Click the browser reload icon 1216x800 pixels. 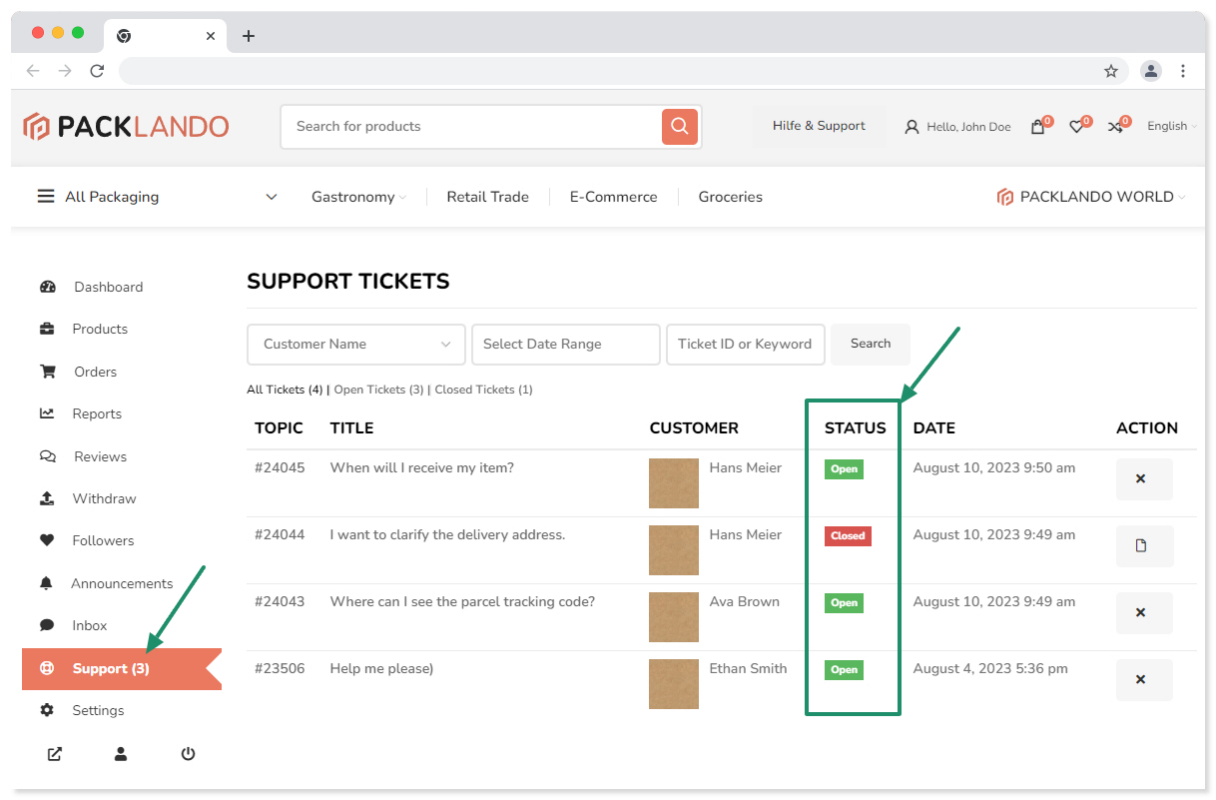click(x=97, y=71)
